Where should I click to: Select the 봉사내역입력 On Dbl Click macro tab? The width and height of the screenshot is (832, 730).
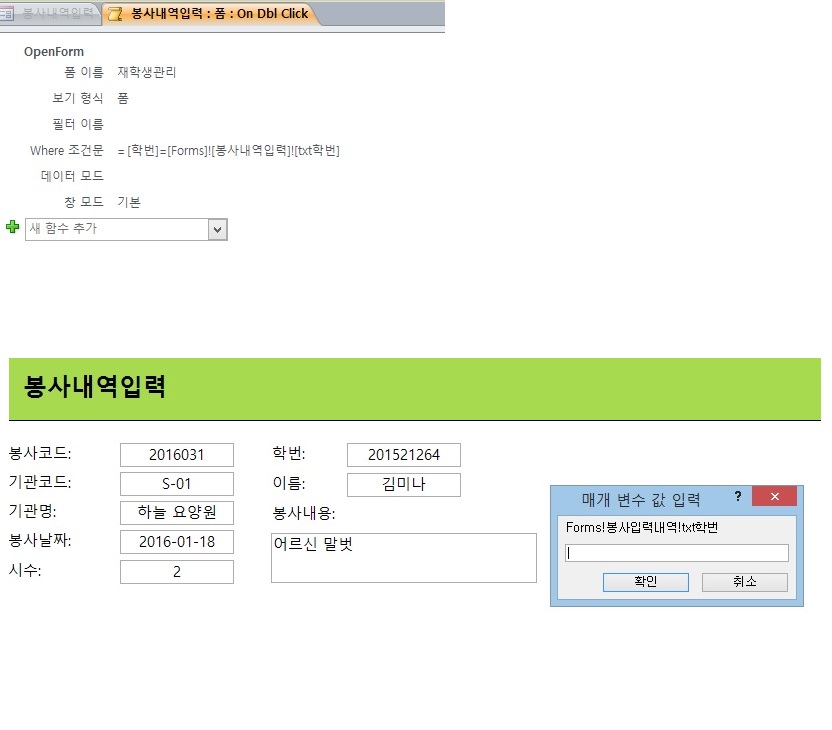click(217, 14)
